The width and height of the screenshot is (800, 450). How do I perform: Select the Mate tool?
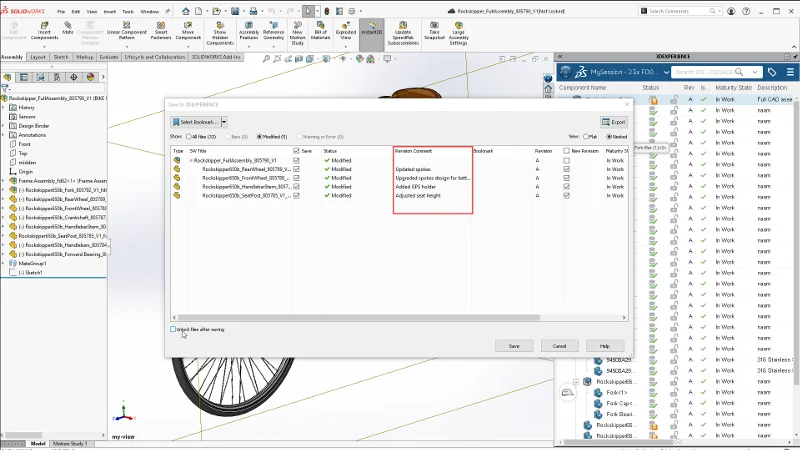pyautogui.click(x=68, y=32)
